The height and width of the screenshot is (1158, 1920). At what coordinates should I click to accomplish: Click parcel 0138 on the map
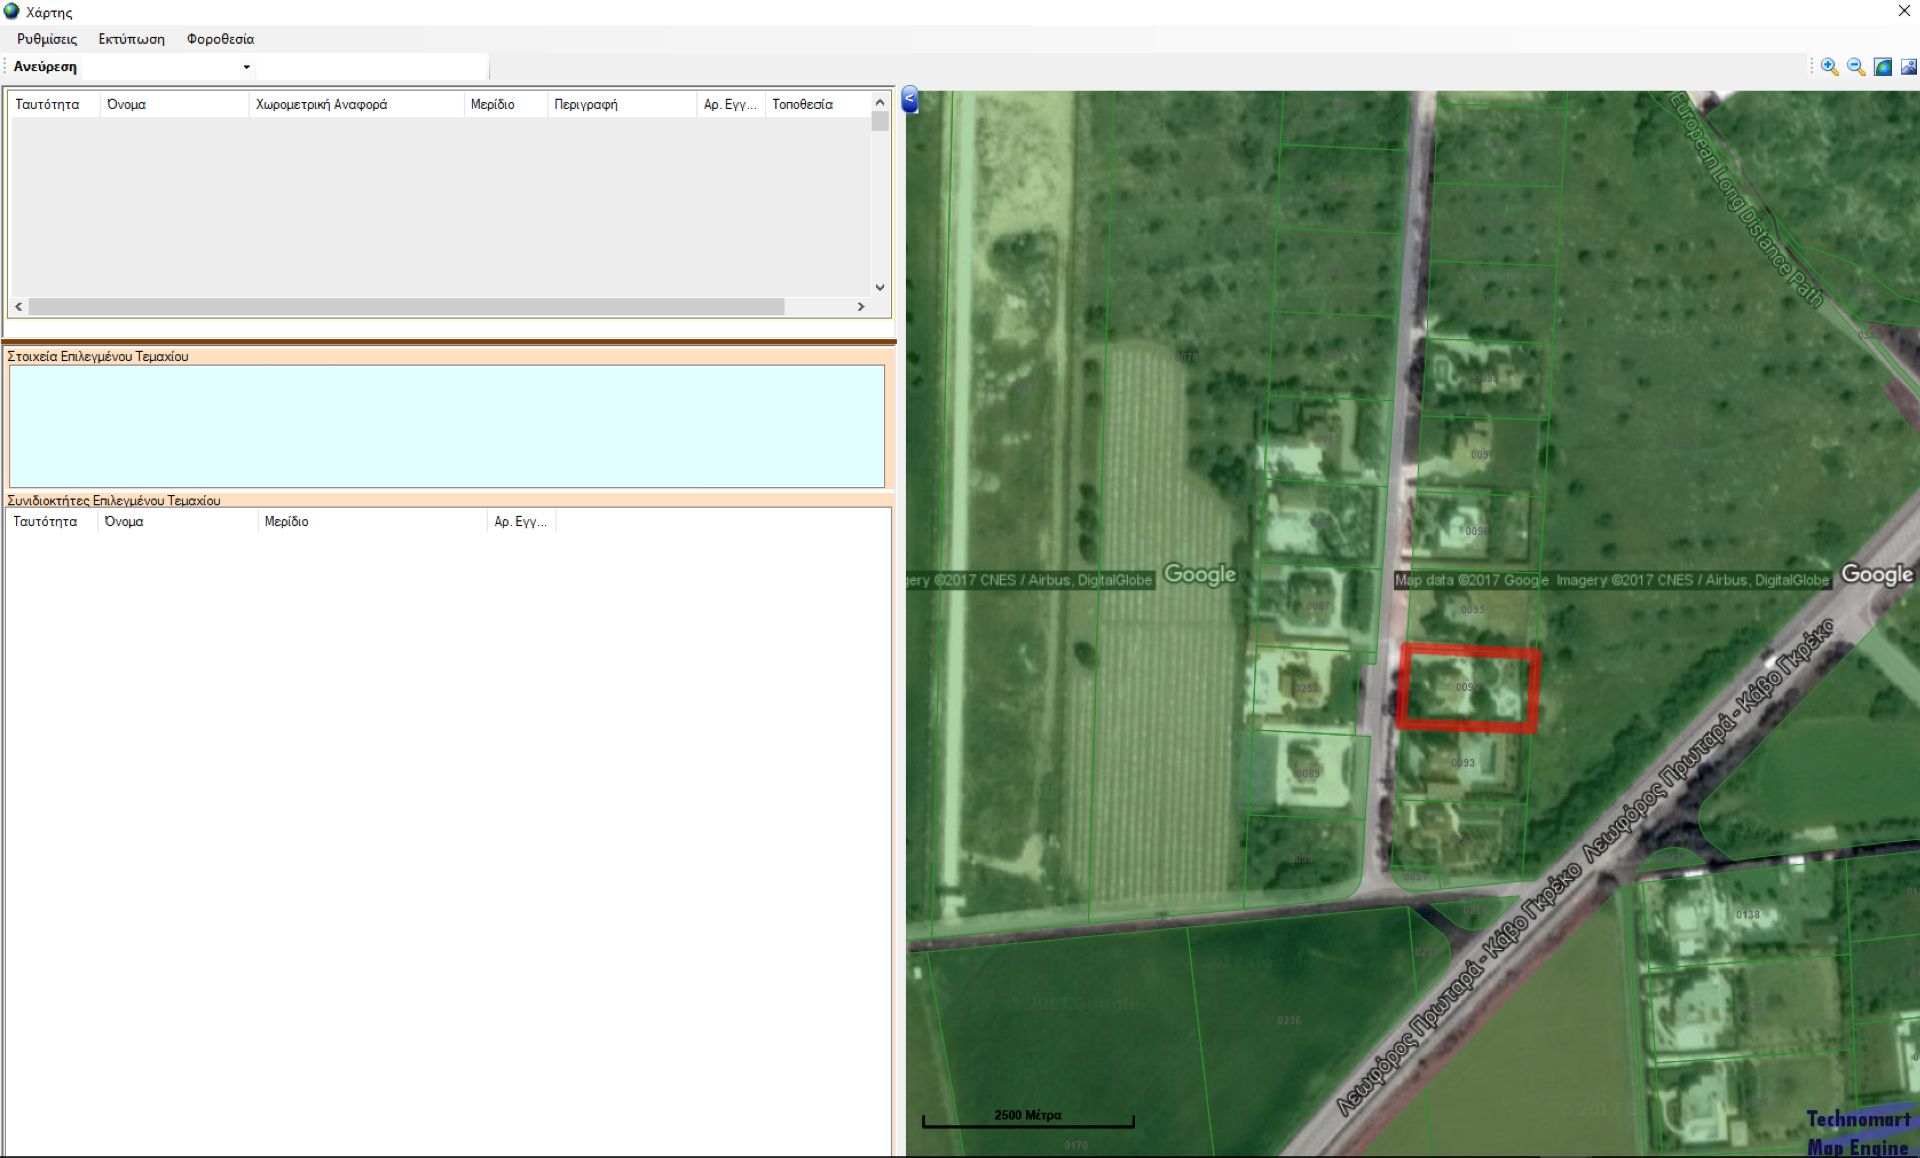click(1747, 915)
